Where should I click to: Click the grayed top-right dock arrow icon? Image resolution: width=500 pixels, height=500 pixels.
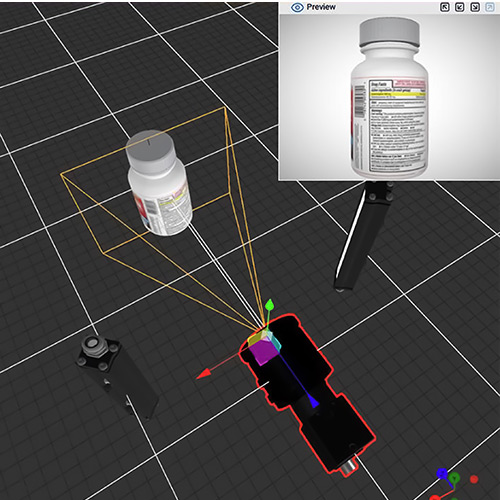pos(490,7)
